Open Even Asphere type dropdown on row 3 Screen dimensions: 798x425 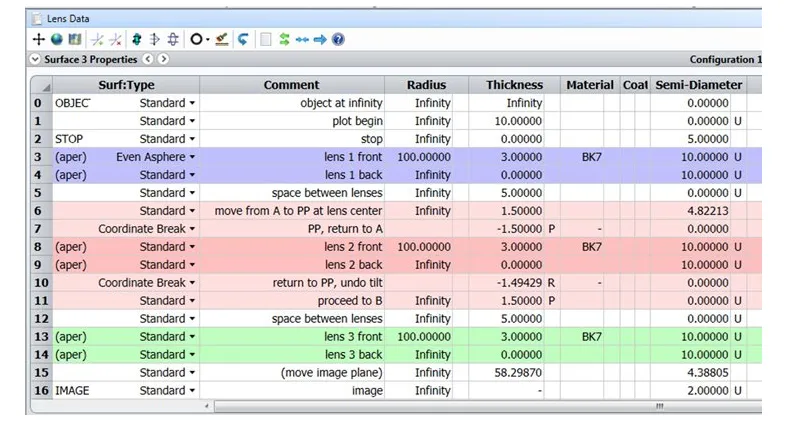(192, 157)
